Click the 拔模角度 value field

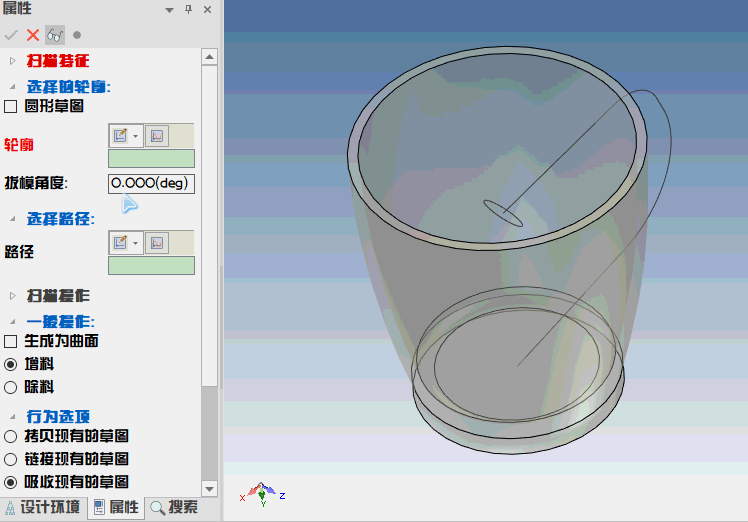tap(151, 183)
